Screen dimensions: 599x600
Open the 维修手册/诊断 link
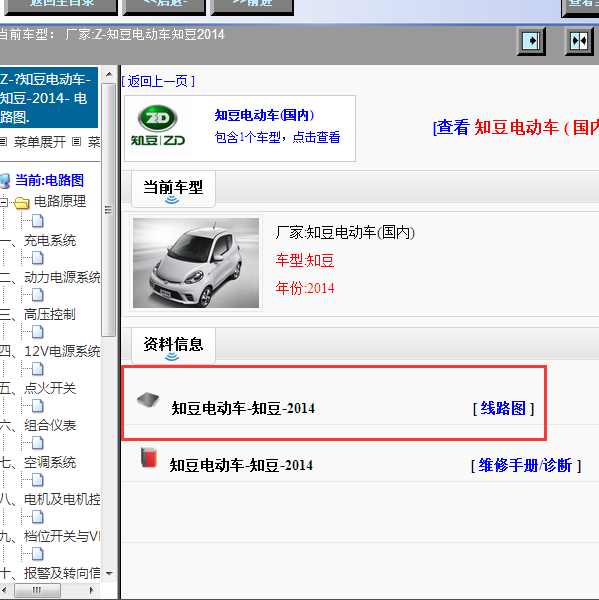526,465
